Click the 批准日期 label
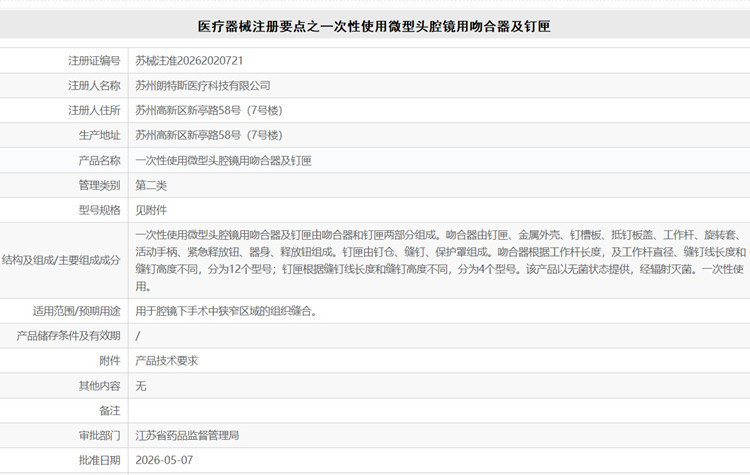Viewport: 750px width, 475px height. pyautogui.click(x=99, y=461)
